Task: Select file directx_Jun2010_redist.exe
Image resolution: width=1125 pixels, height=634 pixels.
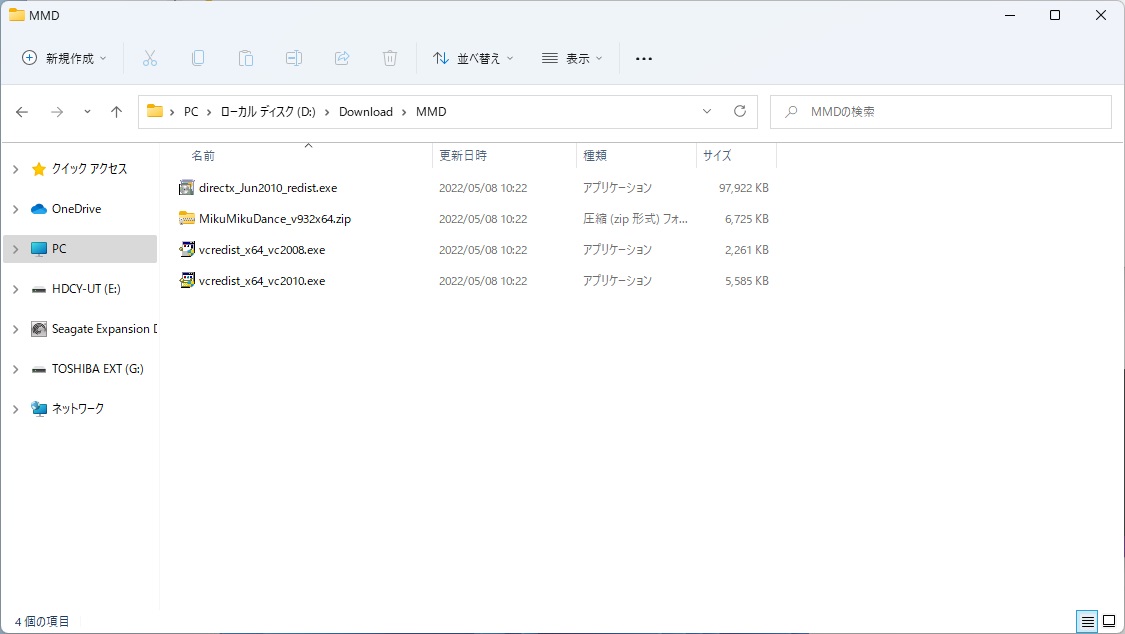Action: (268, 188)
